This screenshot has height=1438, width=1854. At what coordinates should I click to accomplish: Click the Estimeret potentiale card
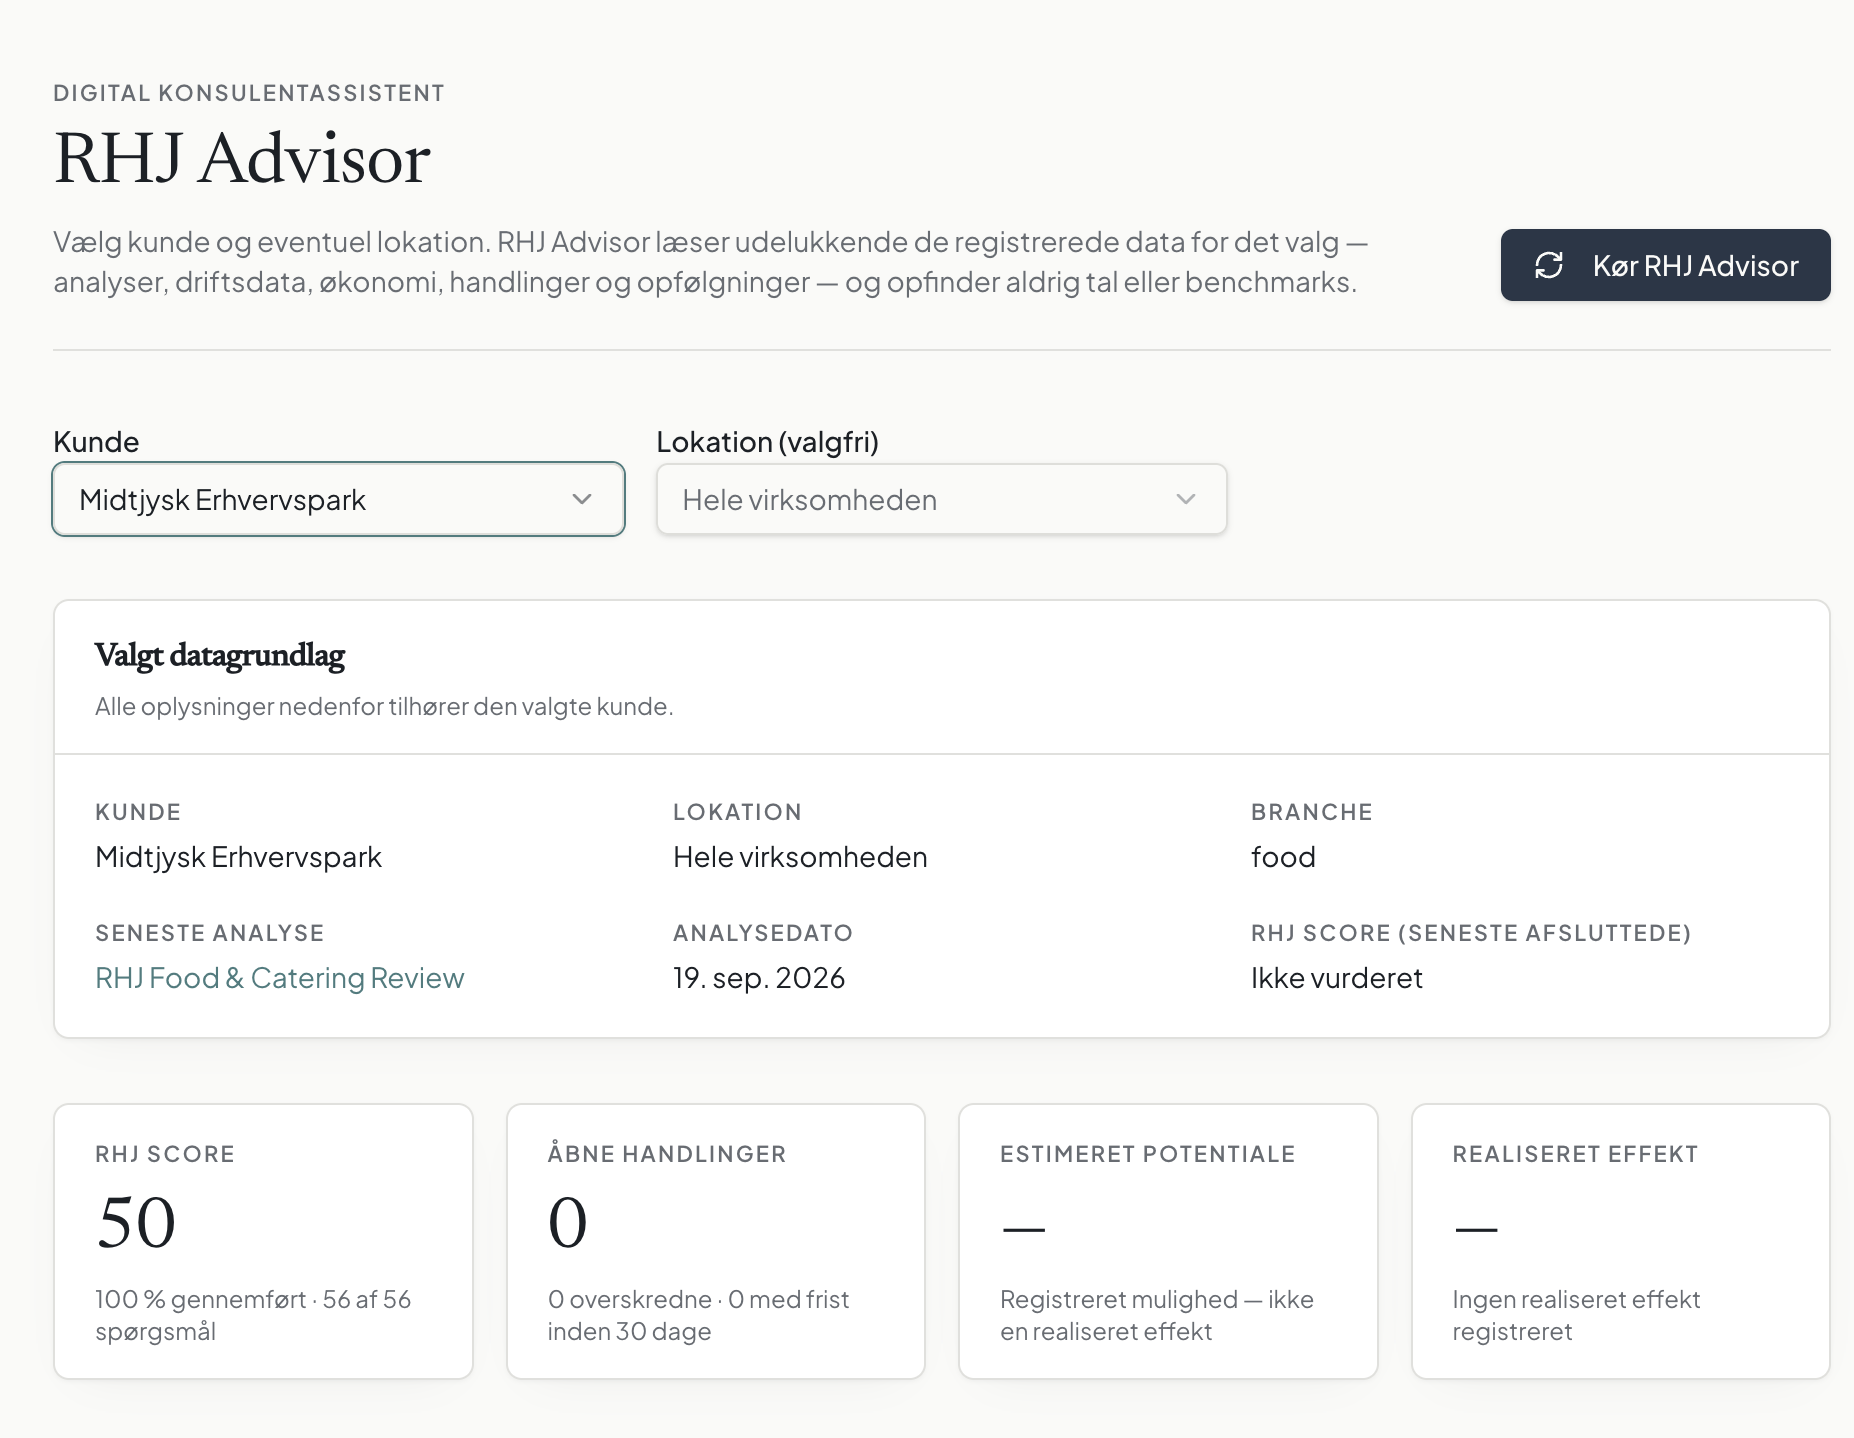point(1168,1241)
